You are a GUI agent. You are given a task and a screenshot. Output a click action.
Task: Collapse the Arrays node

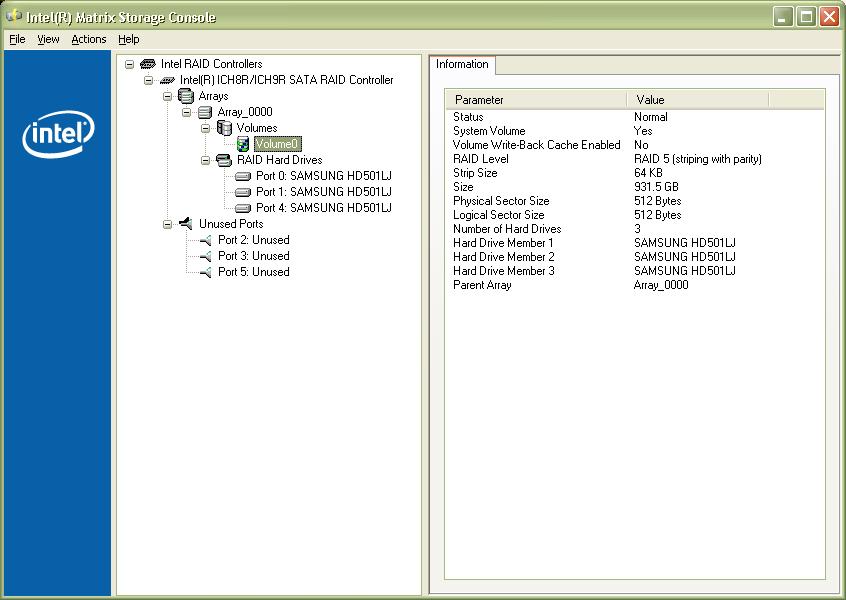coord(168,96)
